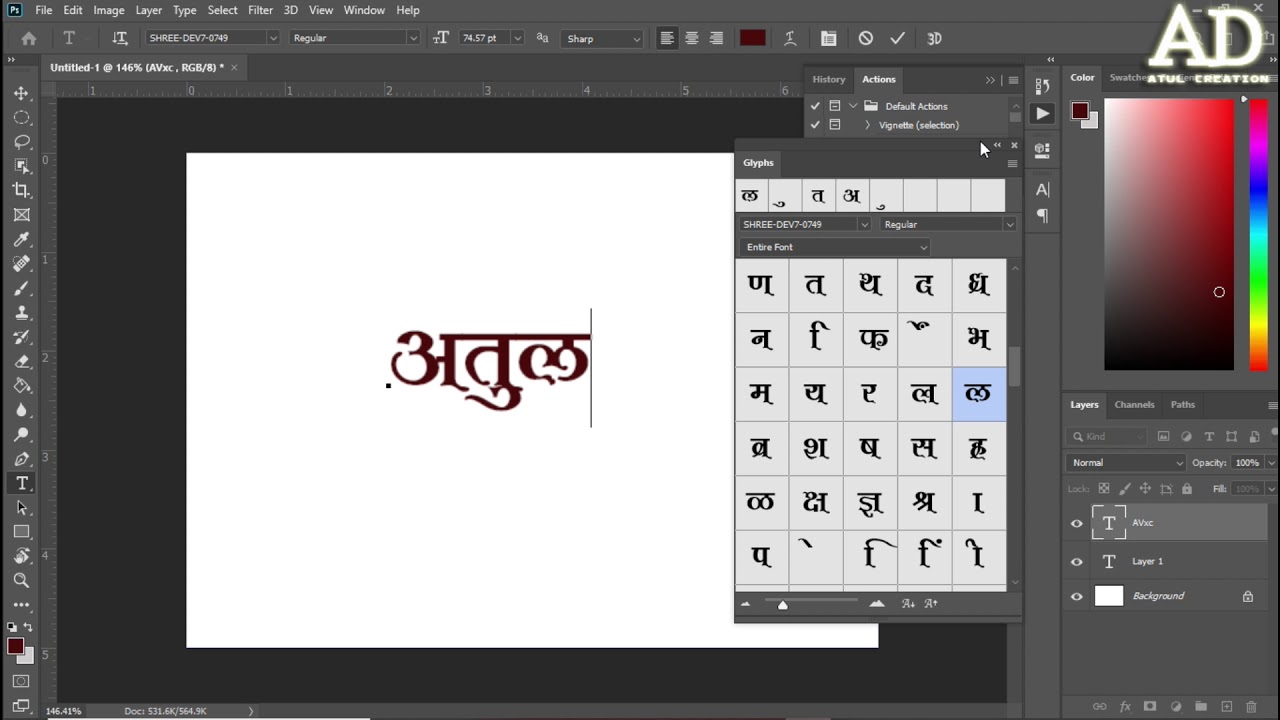Click add layer style fx button
This screenshot has height=720, width=1280.
pyautogui.click(x=1125, y=706)
